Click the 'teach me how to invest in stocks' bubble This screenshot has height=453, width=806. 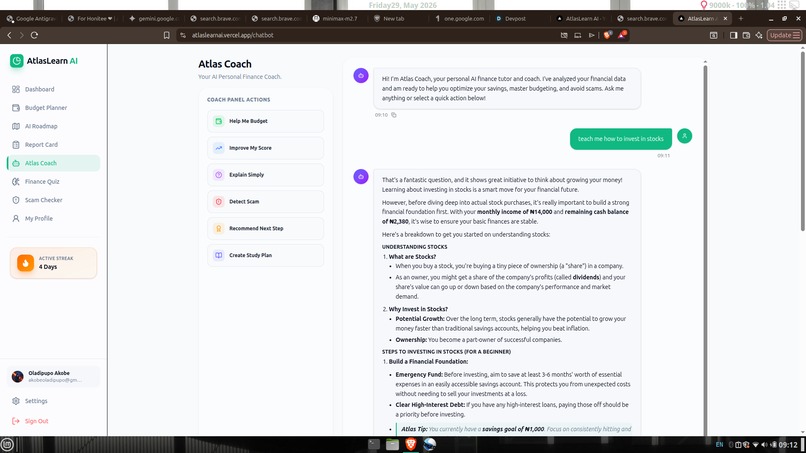coord(620,139)
